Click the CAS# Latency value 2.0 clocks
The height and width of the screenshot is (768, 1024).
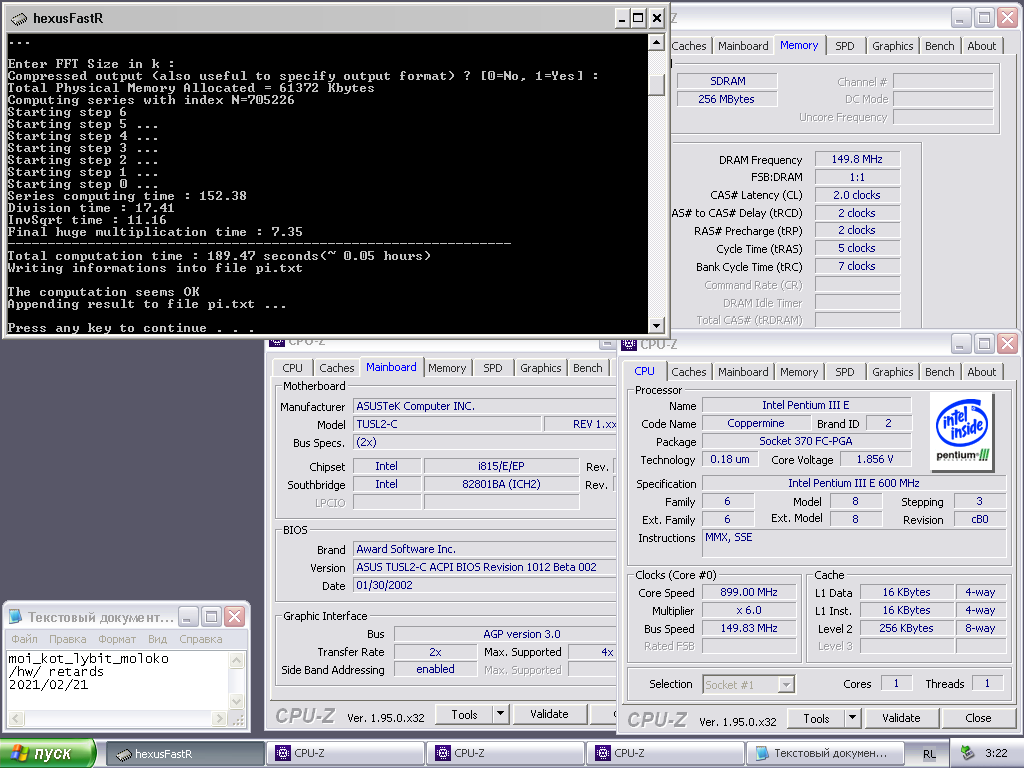[x=857, y=195]
